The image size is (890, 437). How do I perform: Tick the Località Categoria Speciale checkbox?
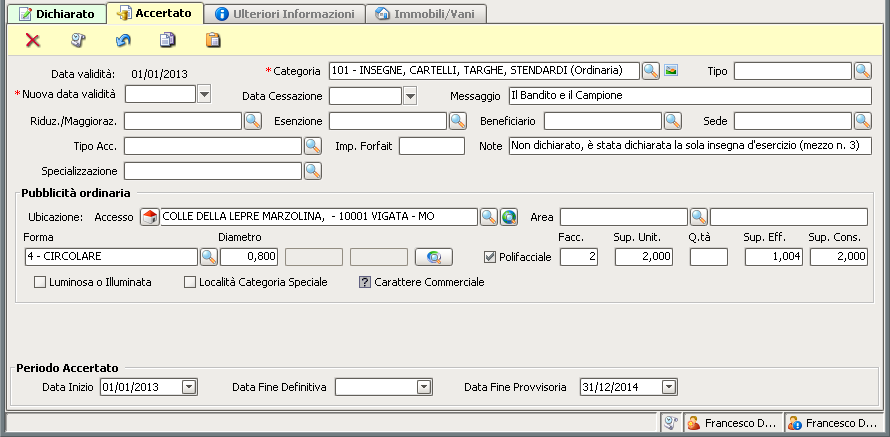(x=190, y=282)
